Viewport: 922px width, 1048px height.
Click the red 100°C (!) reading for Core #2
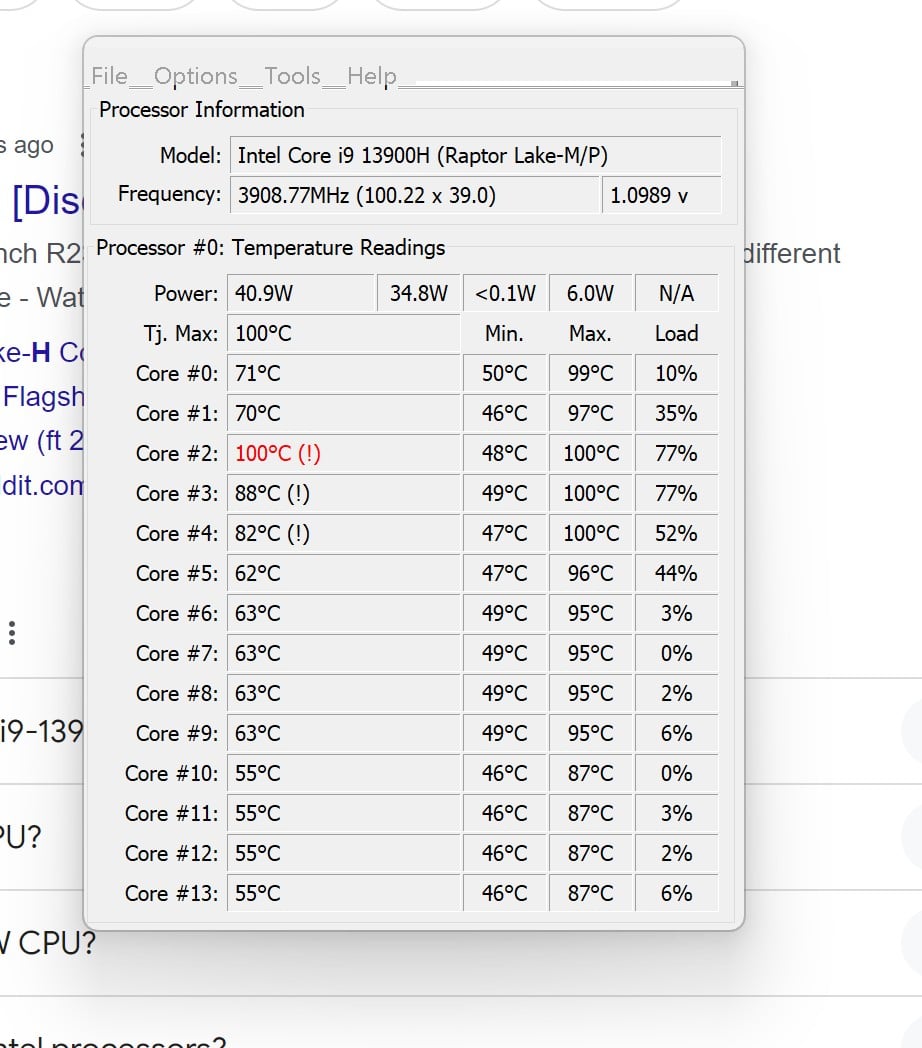(344, 454)
